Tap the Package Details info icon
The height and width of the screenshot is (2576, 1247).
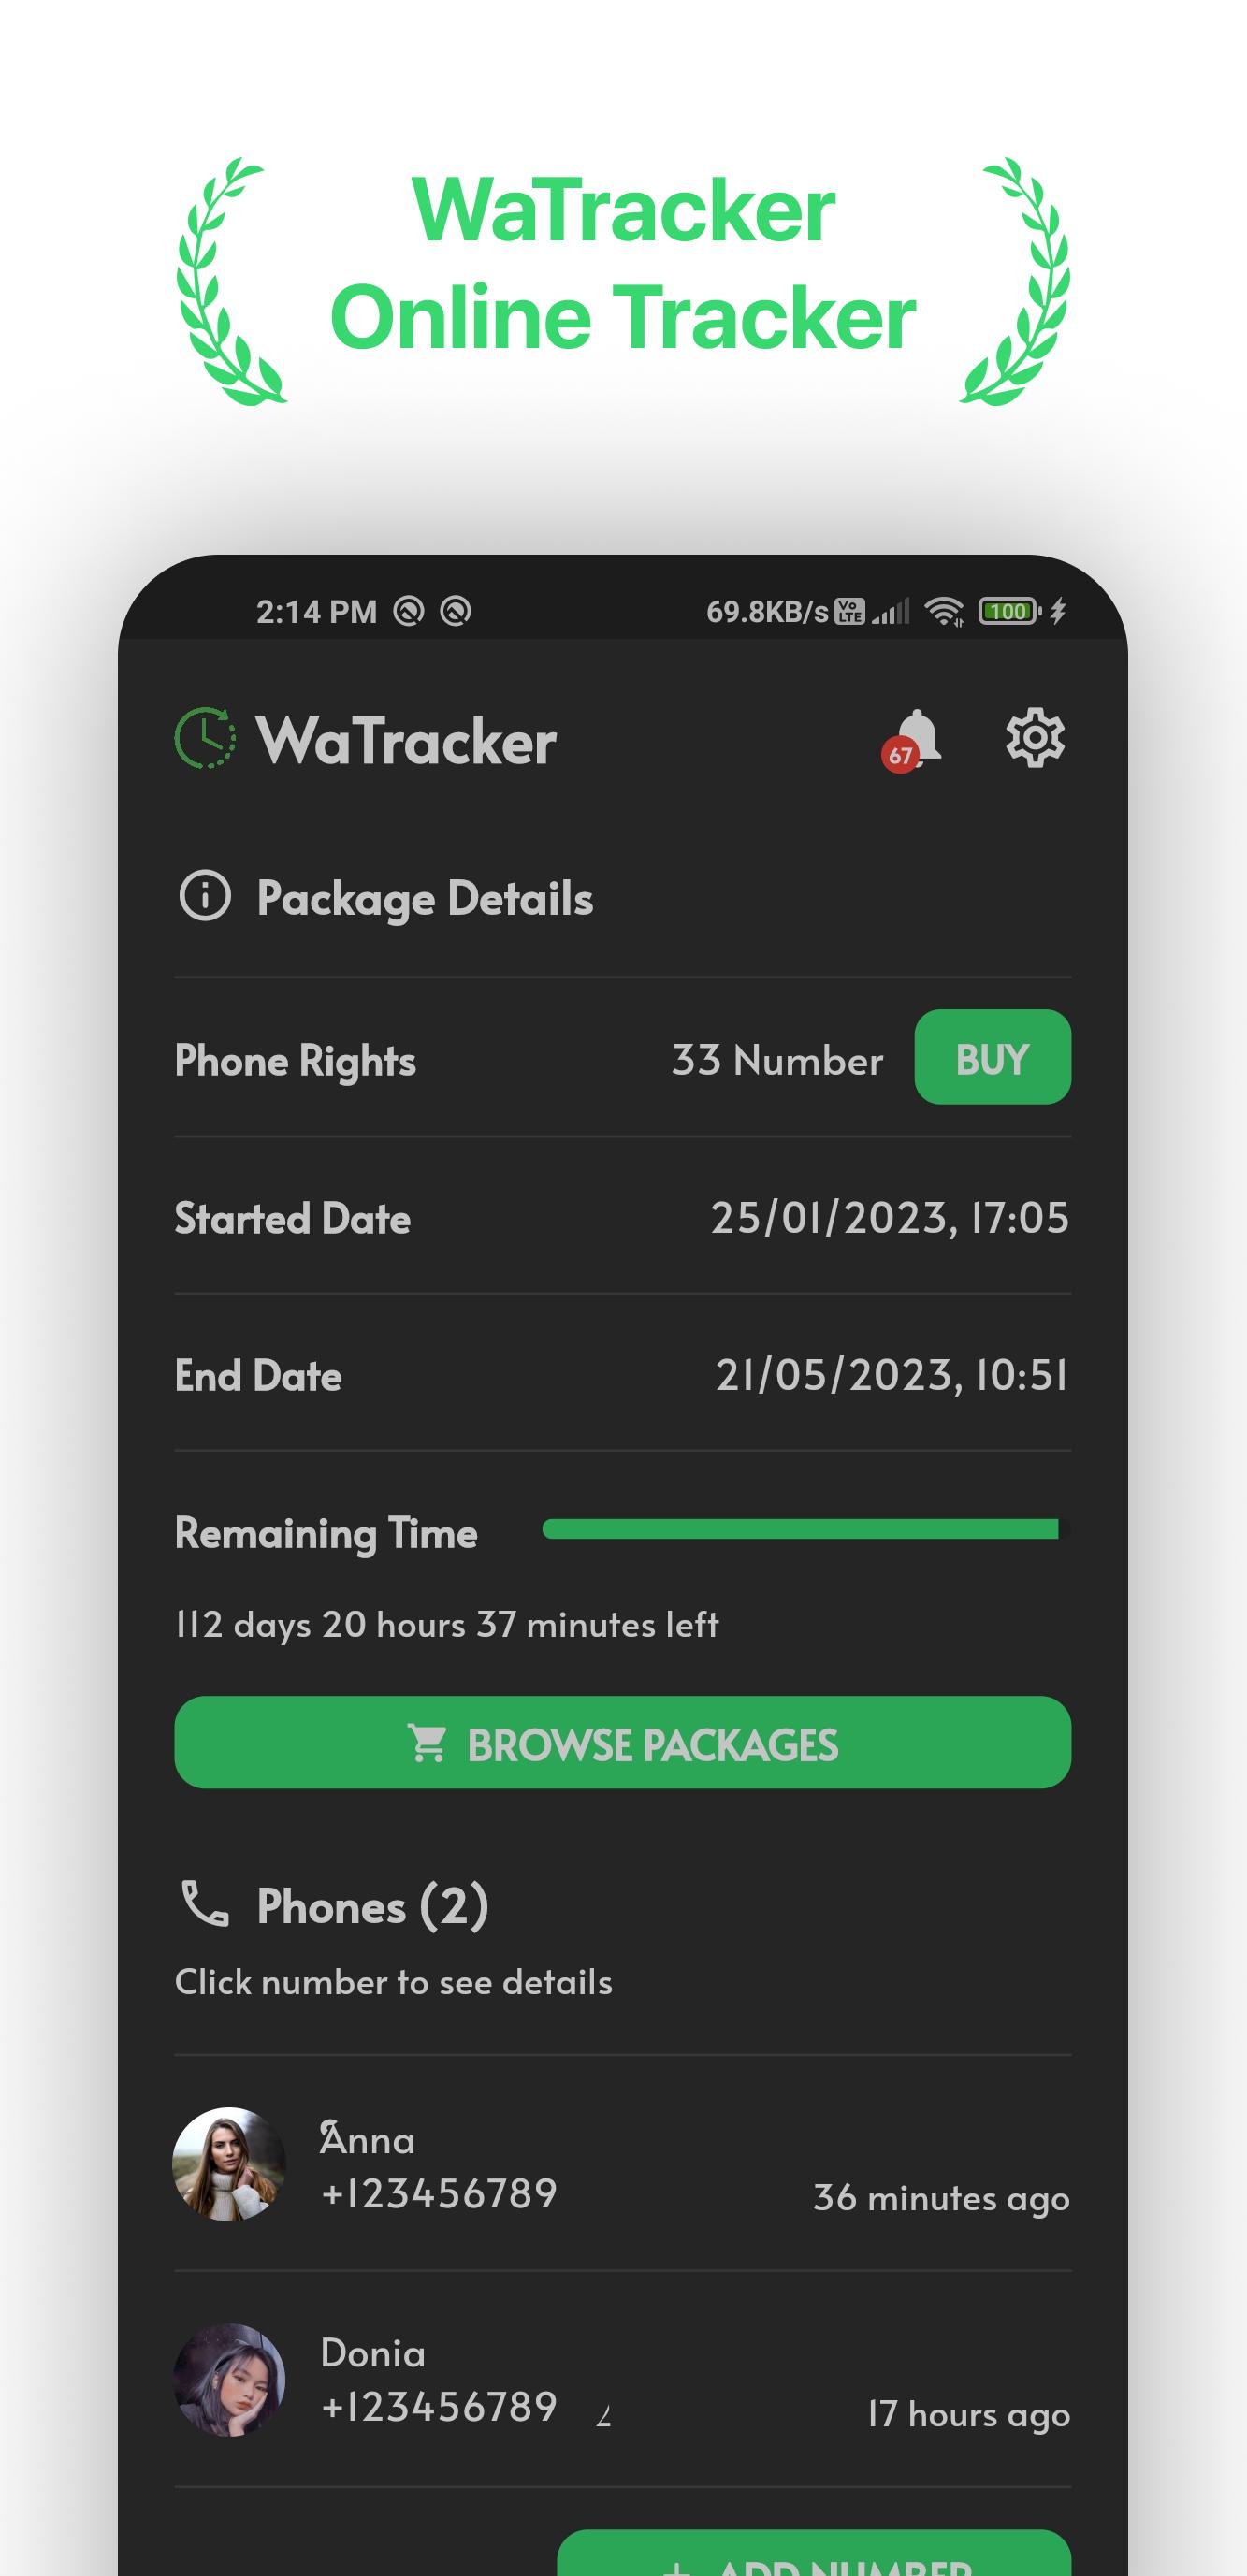(205, 895)
